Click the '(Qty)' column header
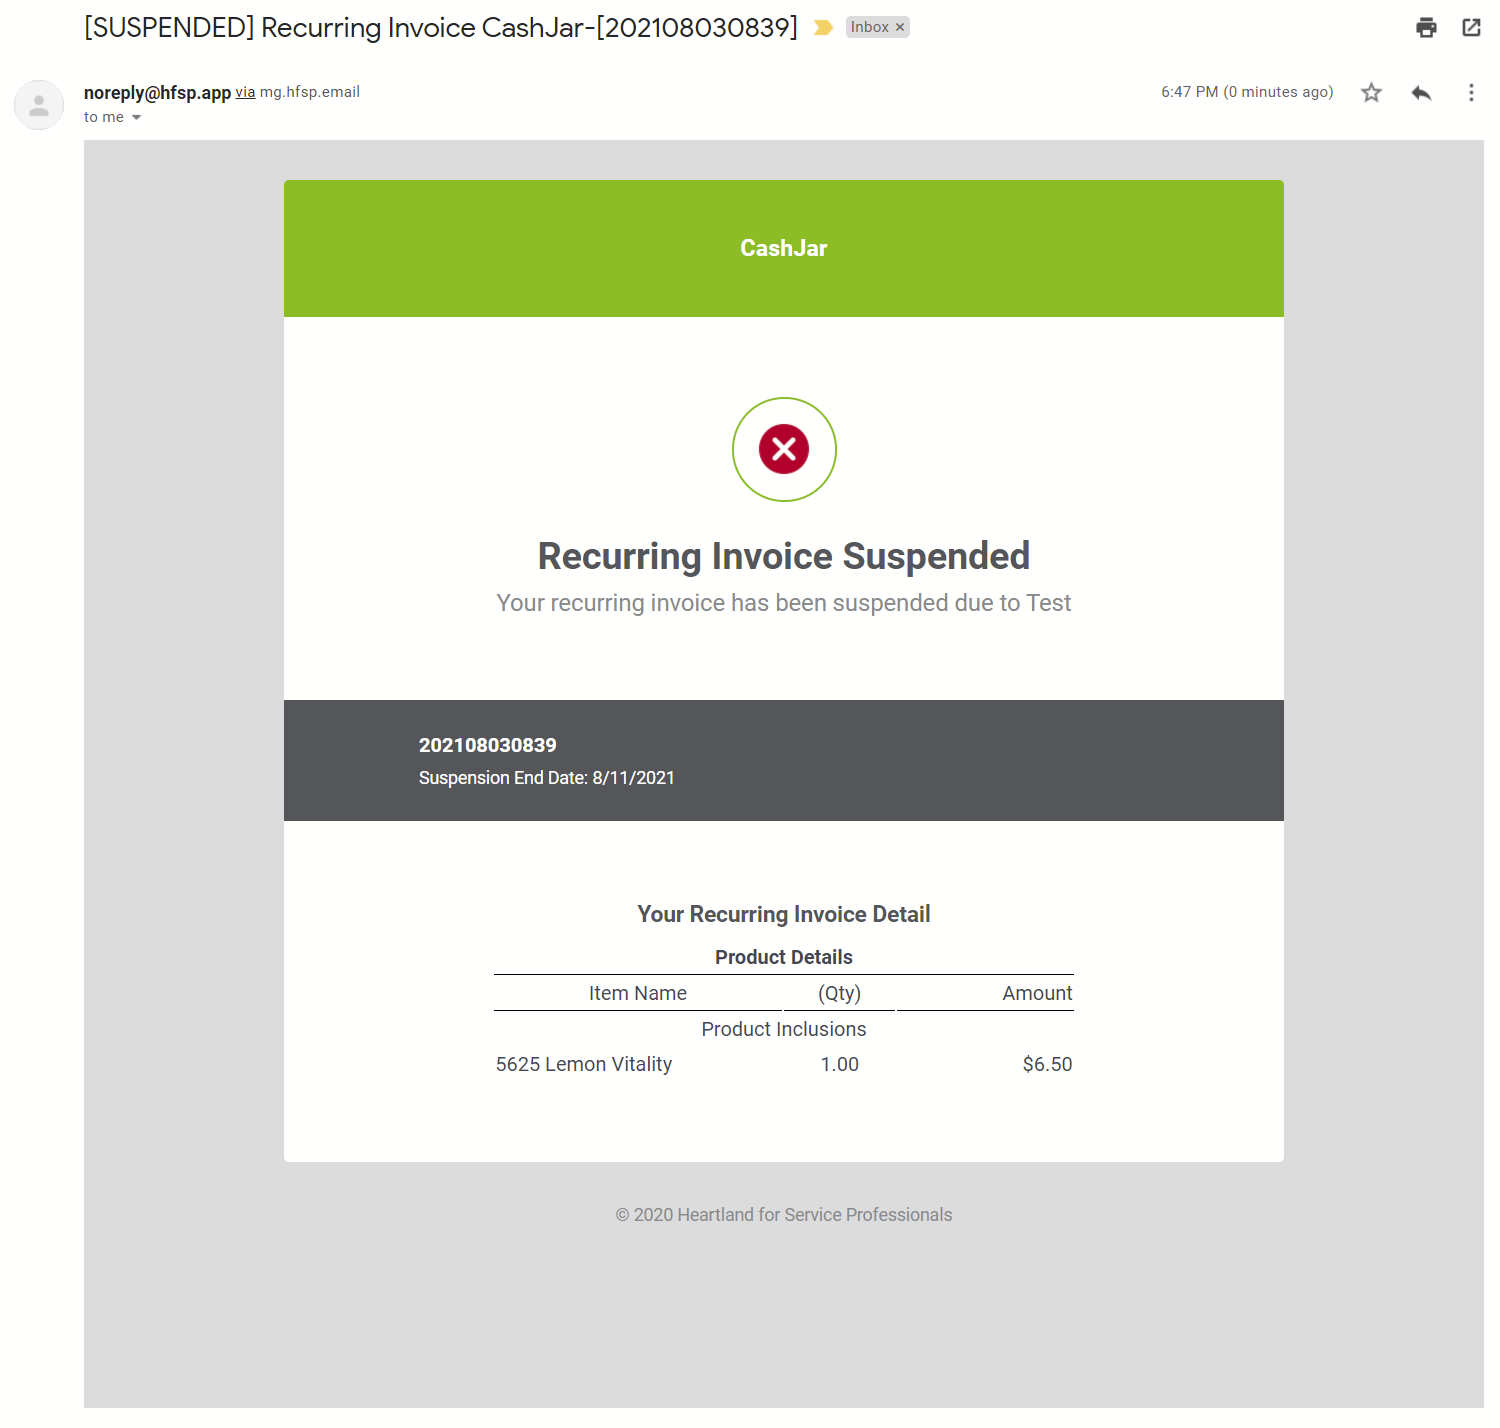The width and height of the screenshot is (1500, 1428). 840,993
